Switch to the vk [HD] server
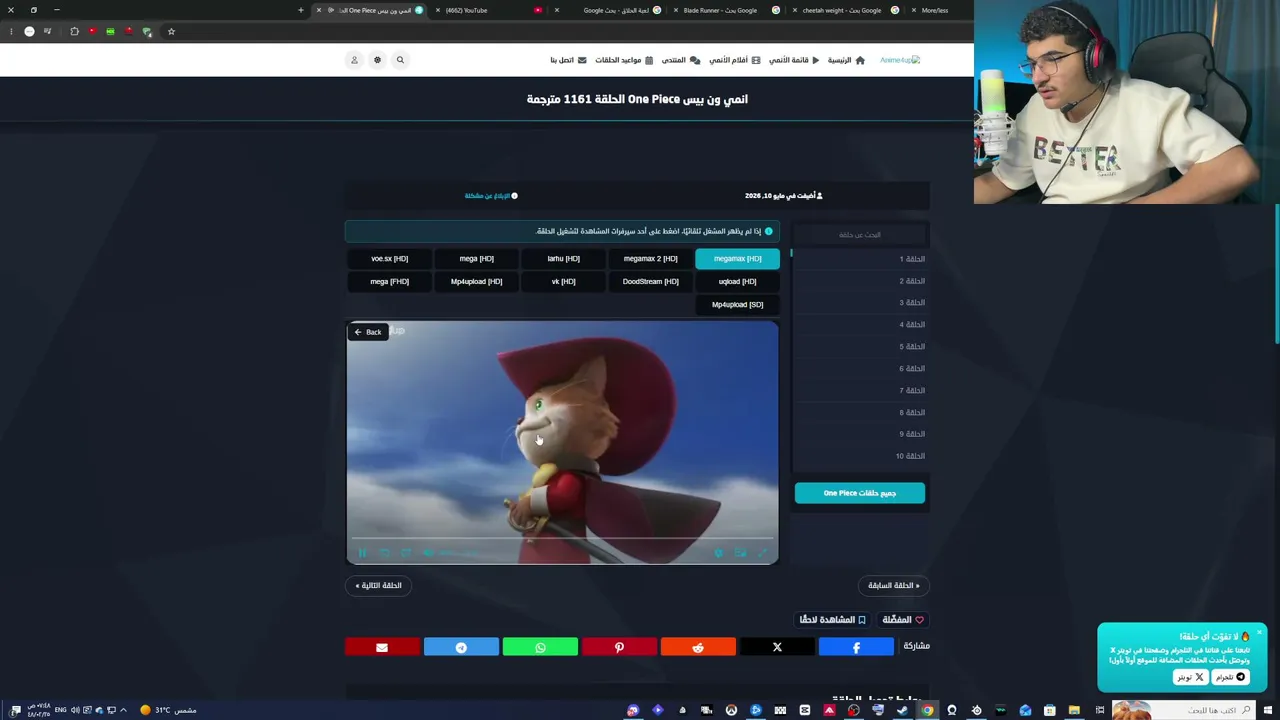Viewport: 1280px width, 720px height. pyautogui.click(x=563, y=282)
